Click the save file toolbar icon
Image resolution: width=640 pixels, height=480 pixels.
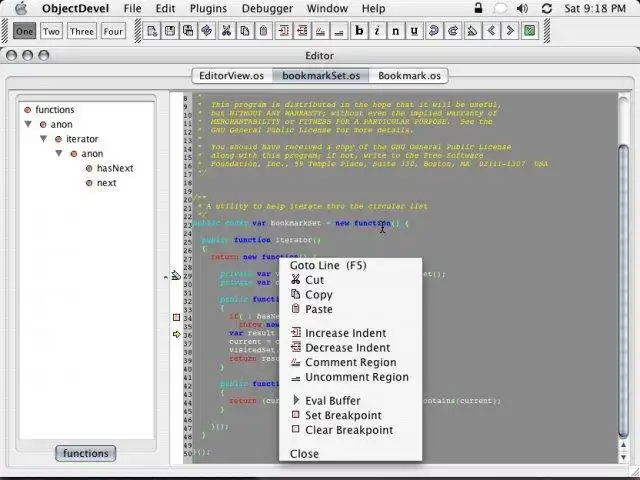pyautogui.click(x=170, y=31)
